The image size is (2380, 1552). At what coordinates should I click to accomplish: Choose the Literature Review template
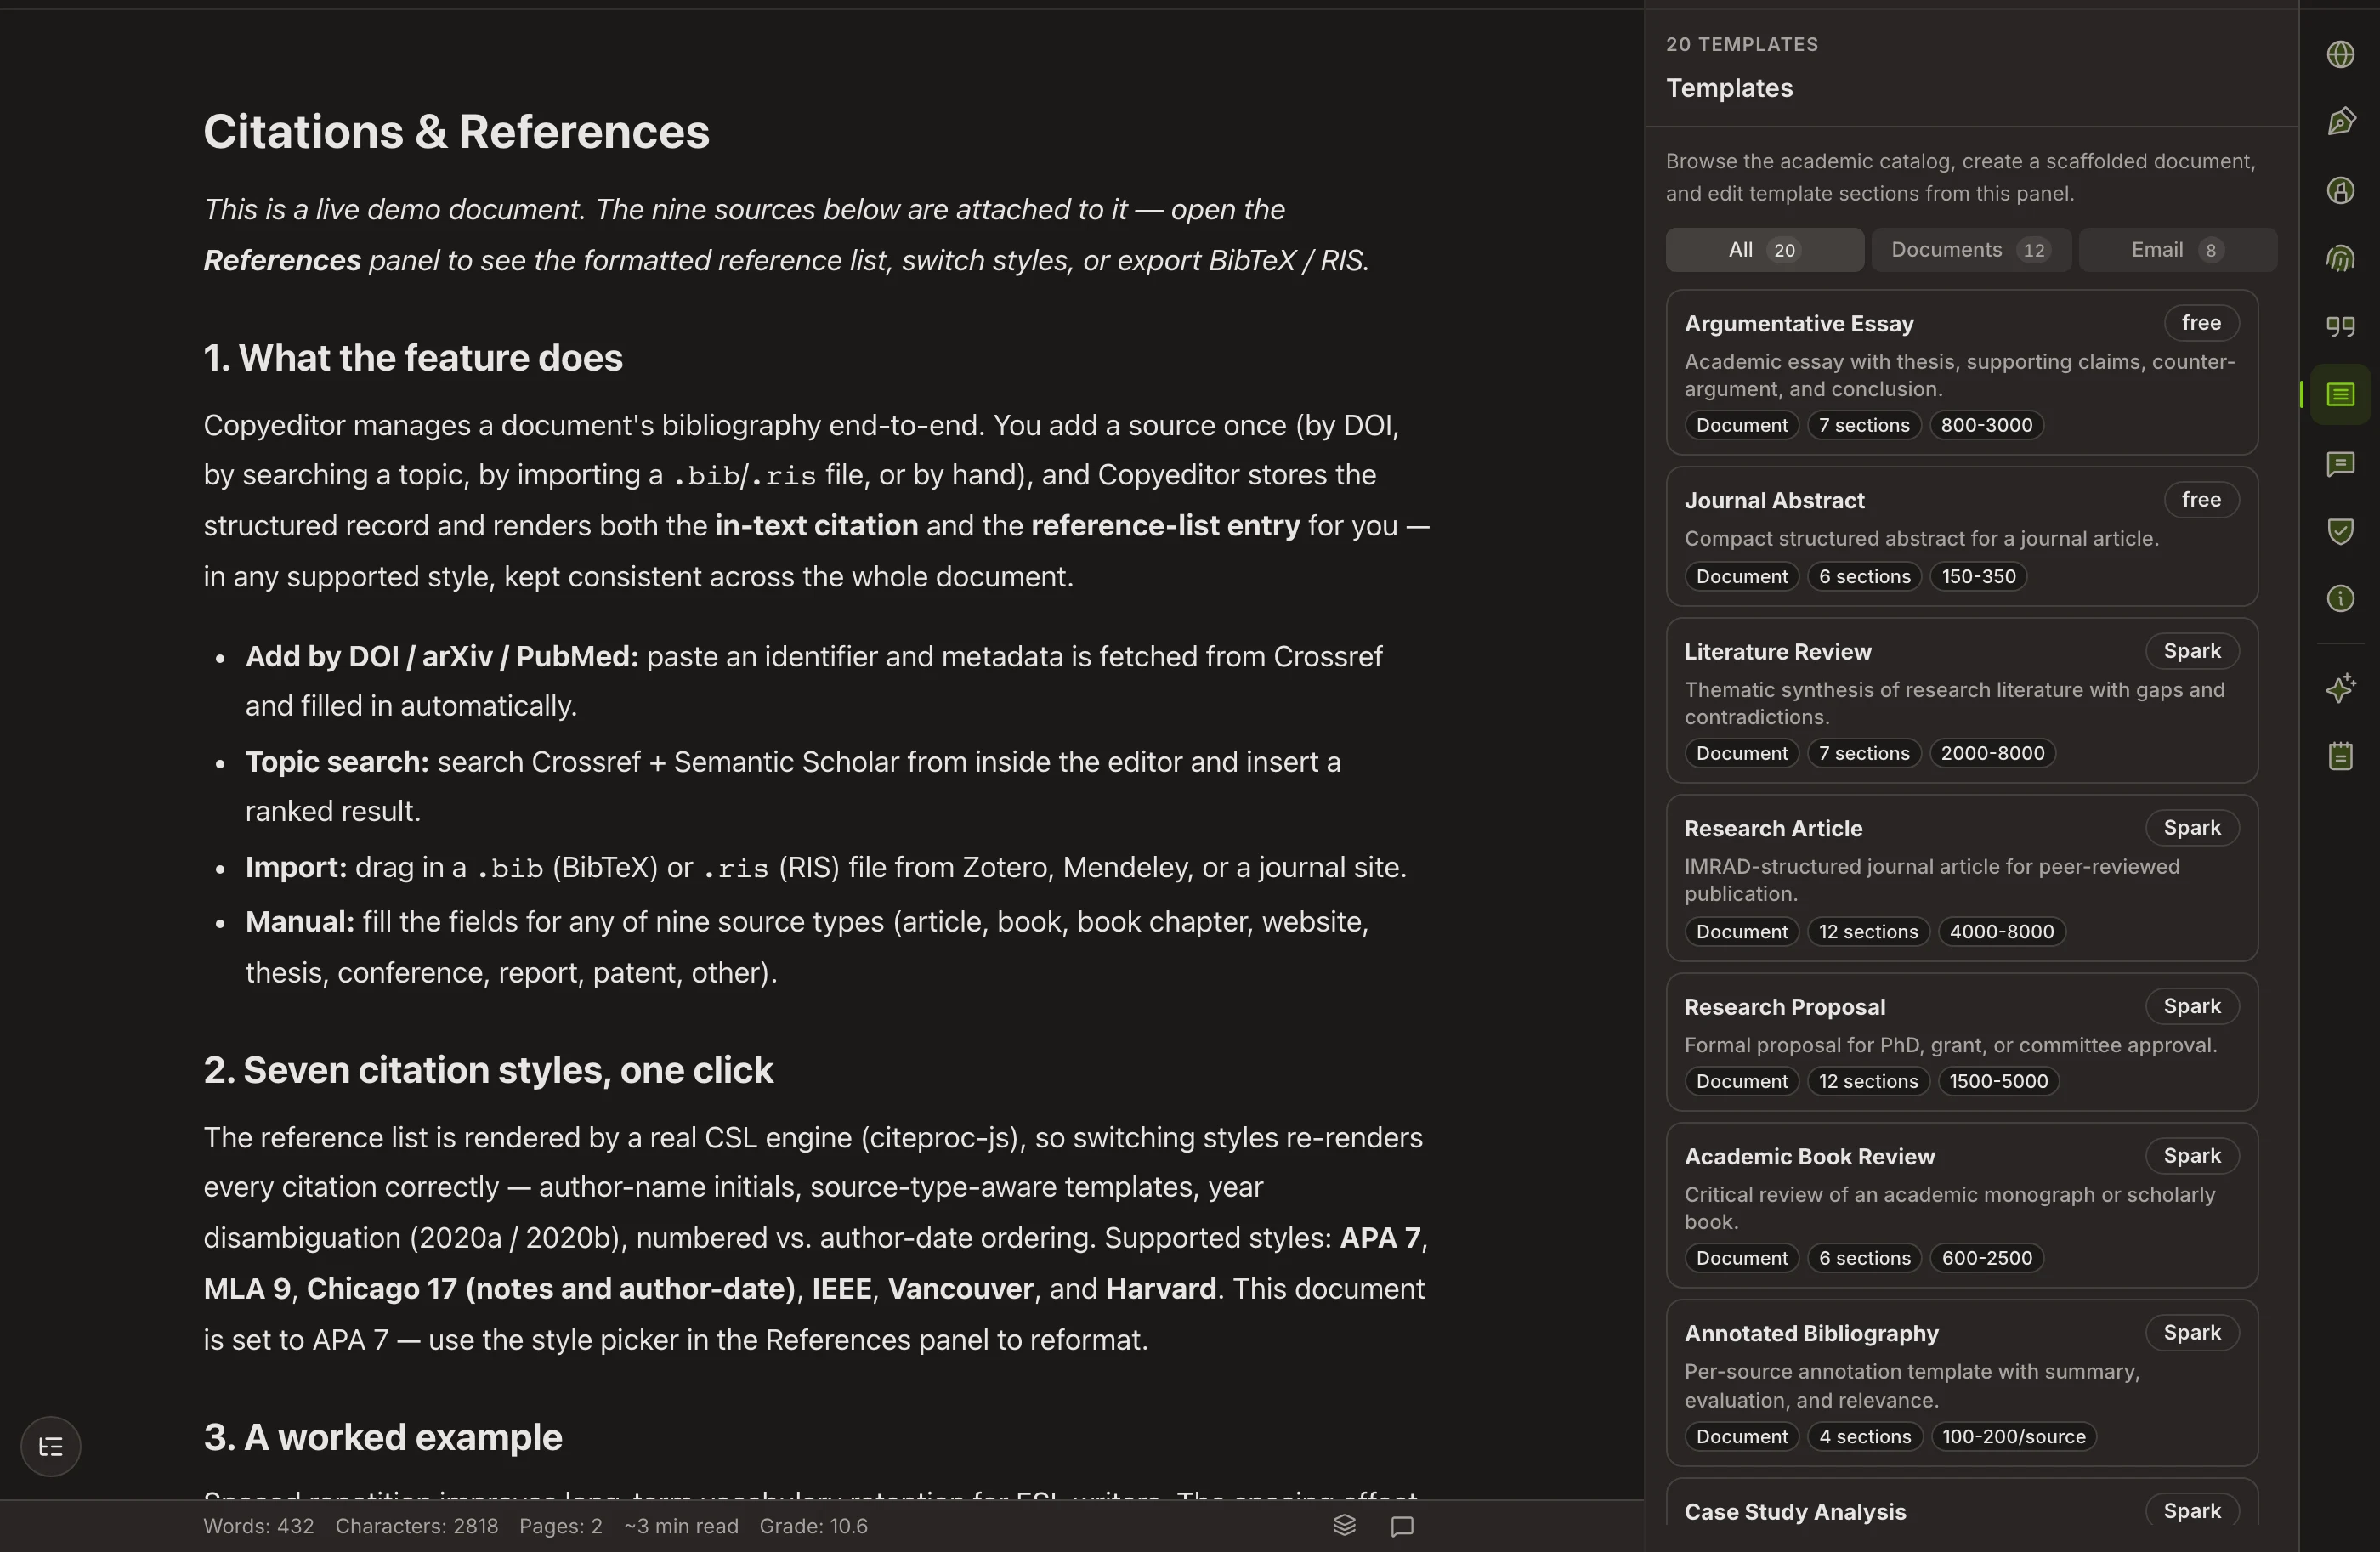tap(1961, 700)
